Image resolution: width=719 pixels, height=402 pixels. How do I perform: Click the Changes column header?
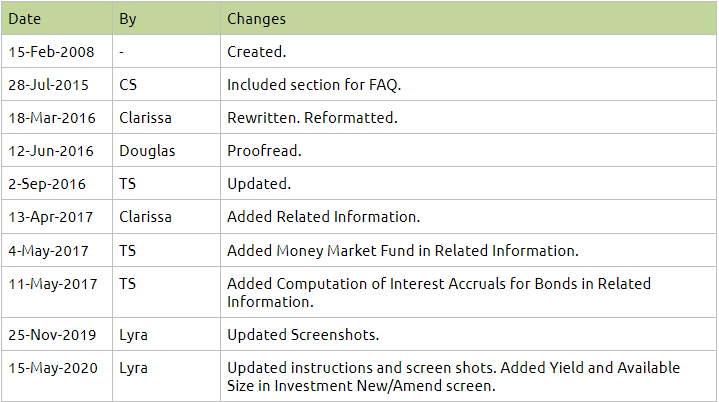(256, 19)
